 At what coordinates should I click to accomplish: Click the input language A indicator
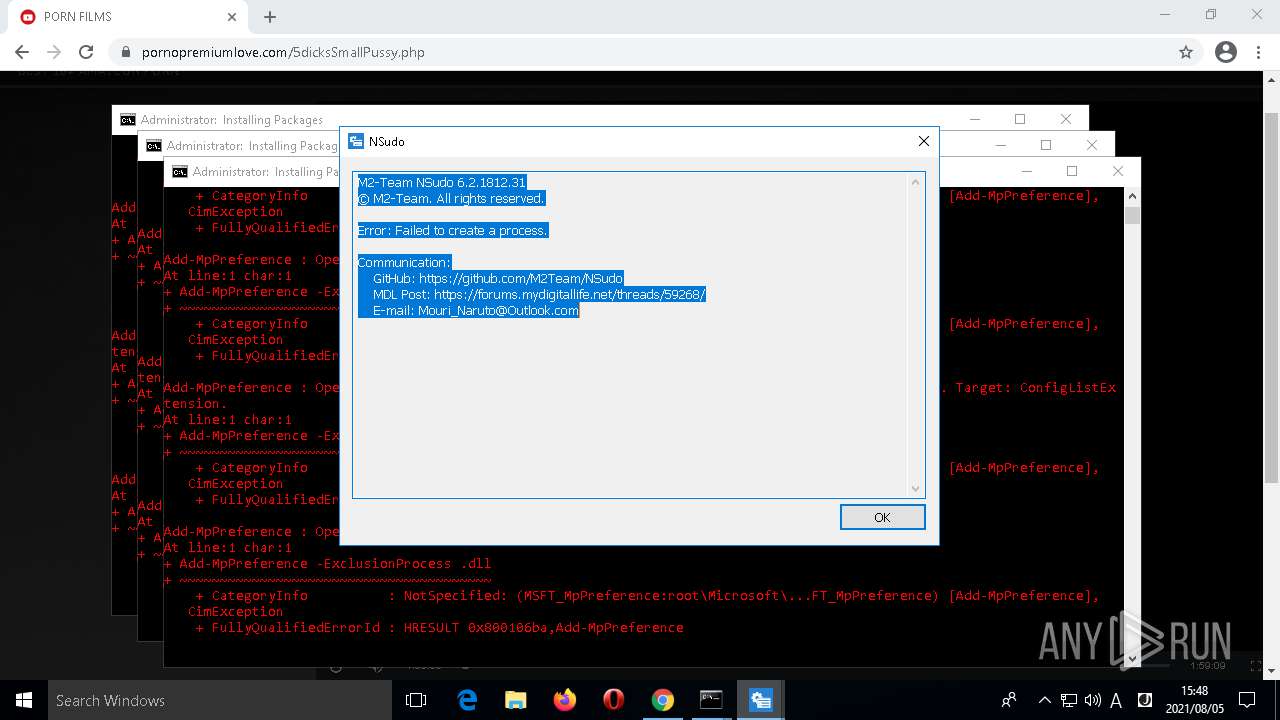[1116, 700]
